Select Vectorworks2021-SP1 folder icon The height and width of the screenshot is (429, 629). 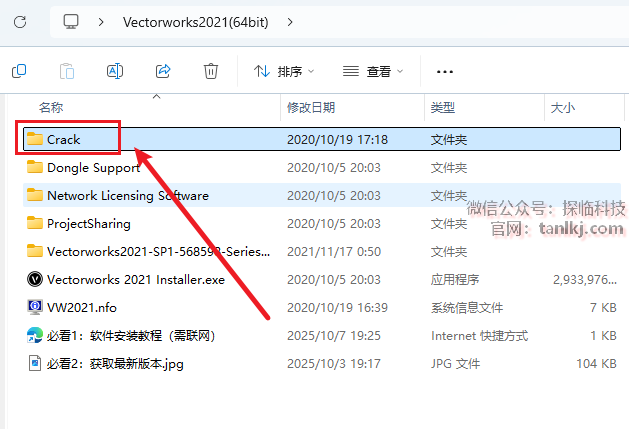pyautogui.click(x=35, y=251)
